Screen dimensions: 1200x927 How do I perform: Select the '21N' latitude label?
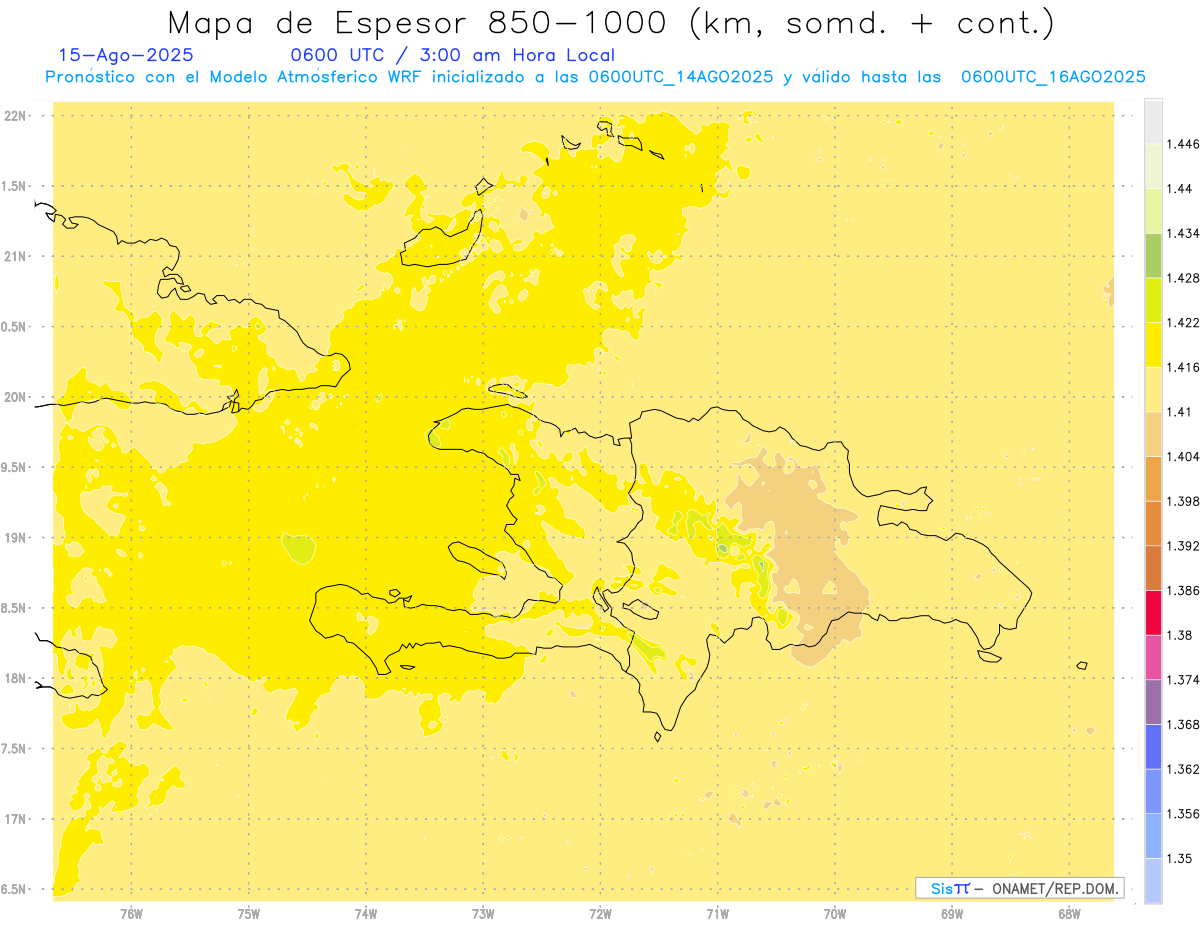[x=17, y=257]
